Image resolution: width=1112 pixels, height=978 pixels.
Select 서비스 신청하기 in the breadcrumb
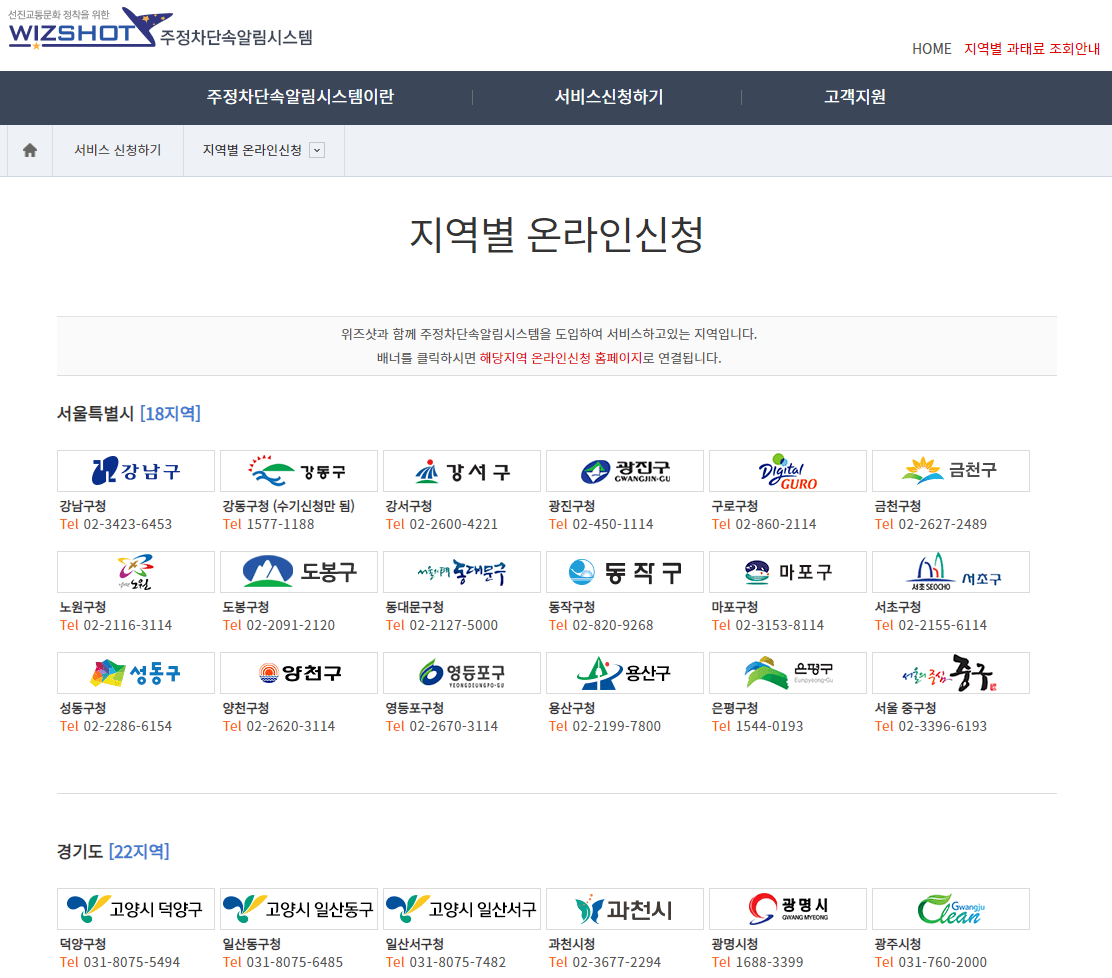(x=118, y=150)
